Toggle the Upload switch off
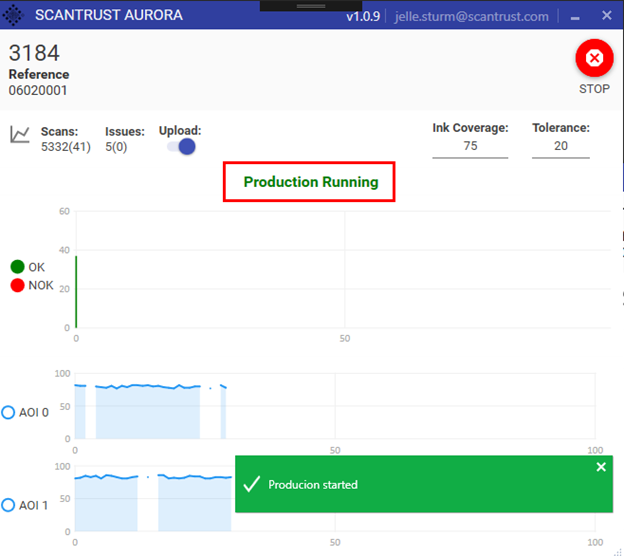Image resolution: width=625 pixels, height=556 pixels. point(181,147)
